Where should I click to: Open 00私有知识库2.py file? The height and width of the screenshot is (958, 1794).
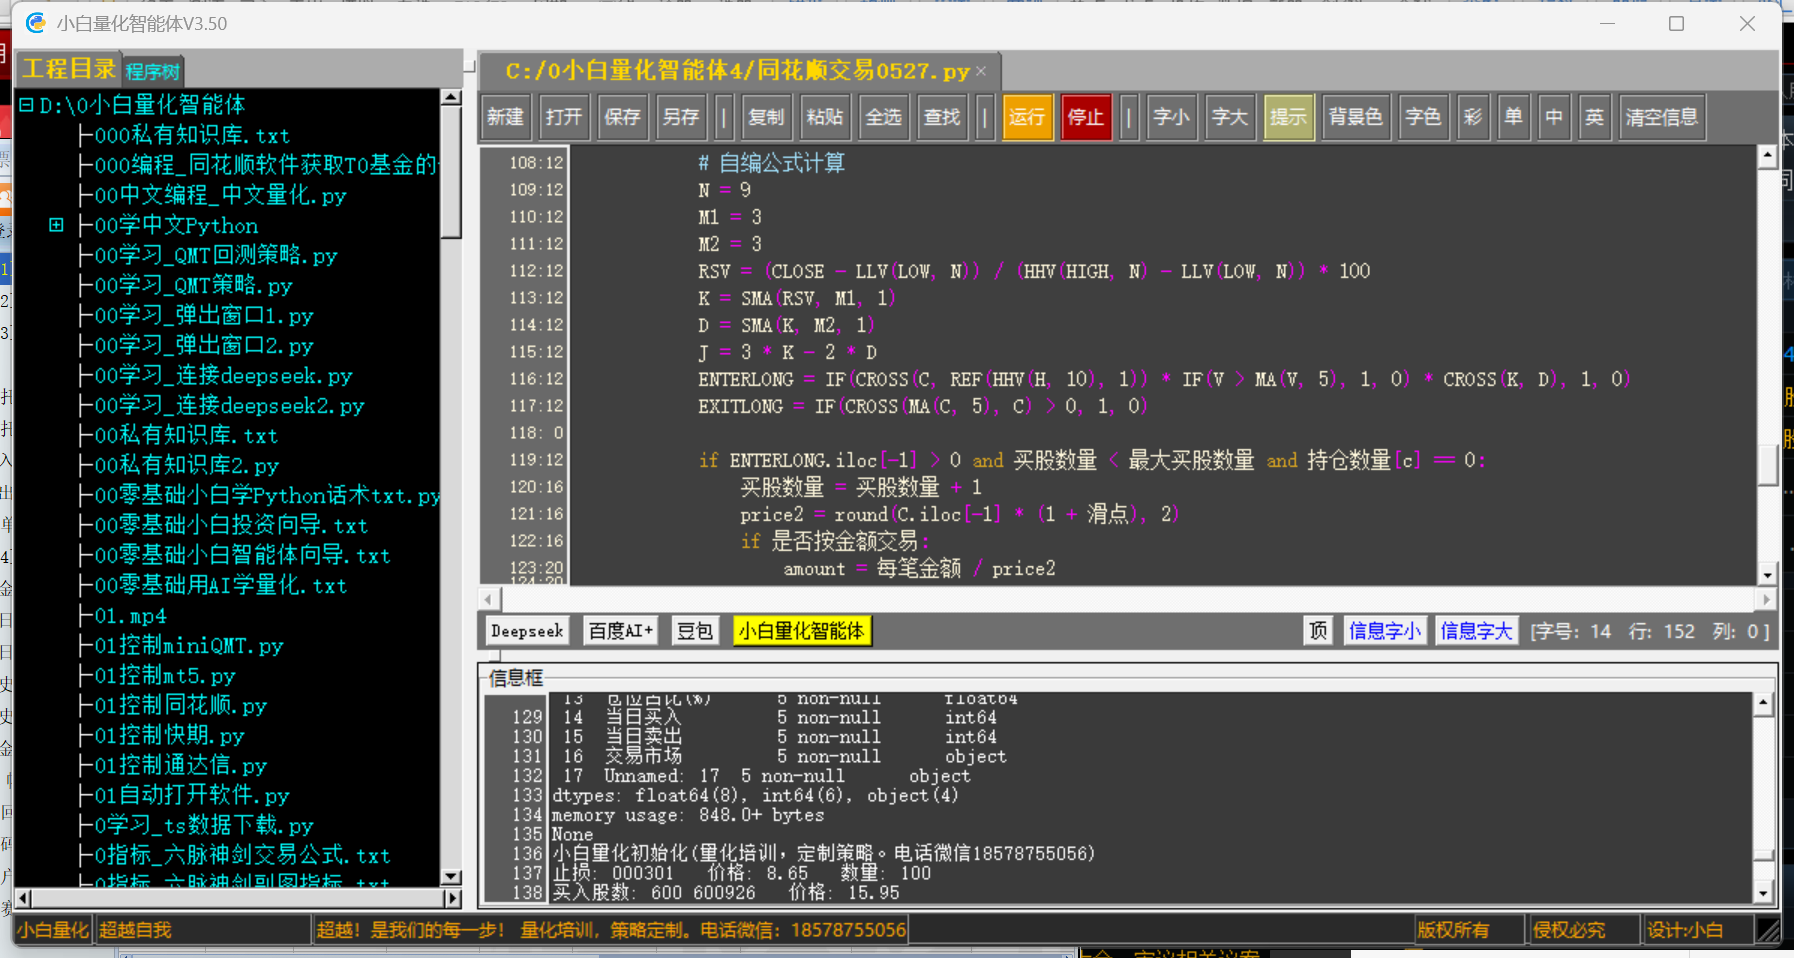point(187,465)
